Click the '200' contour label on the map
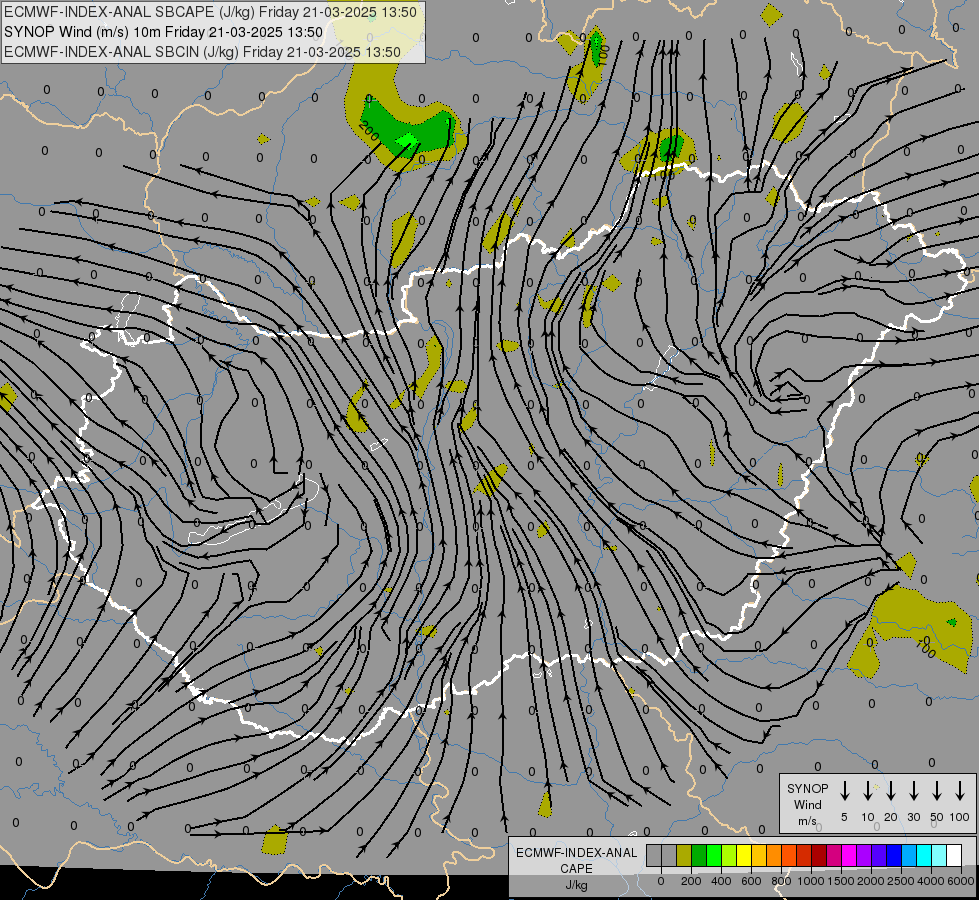The image size is (979, 900). pyautogui.click(x=369, y=131)
